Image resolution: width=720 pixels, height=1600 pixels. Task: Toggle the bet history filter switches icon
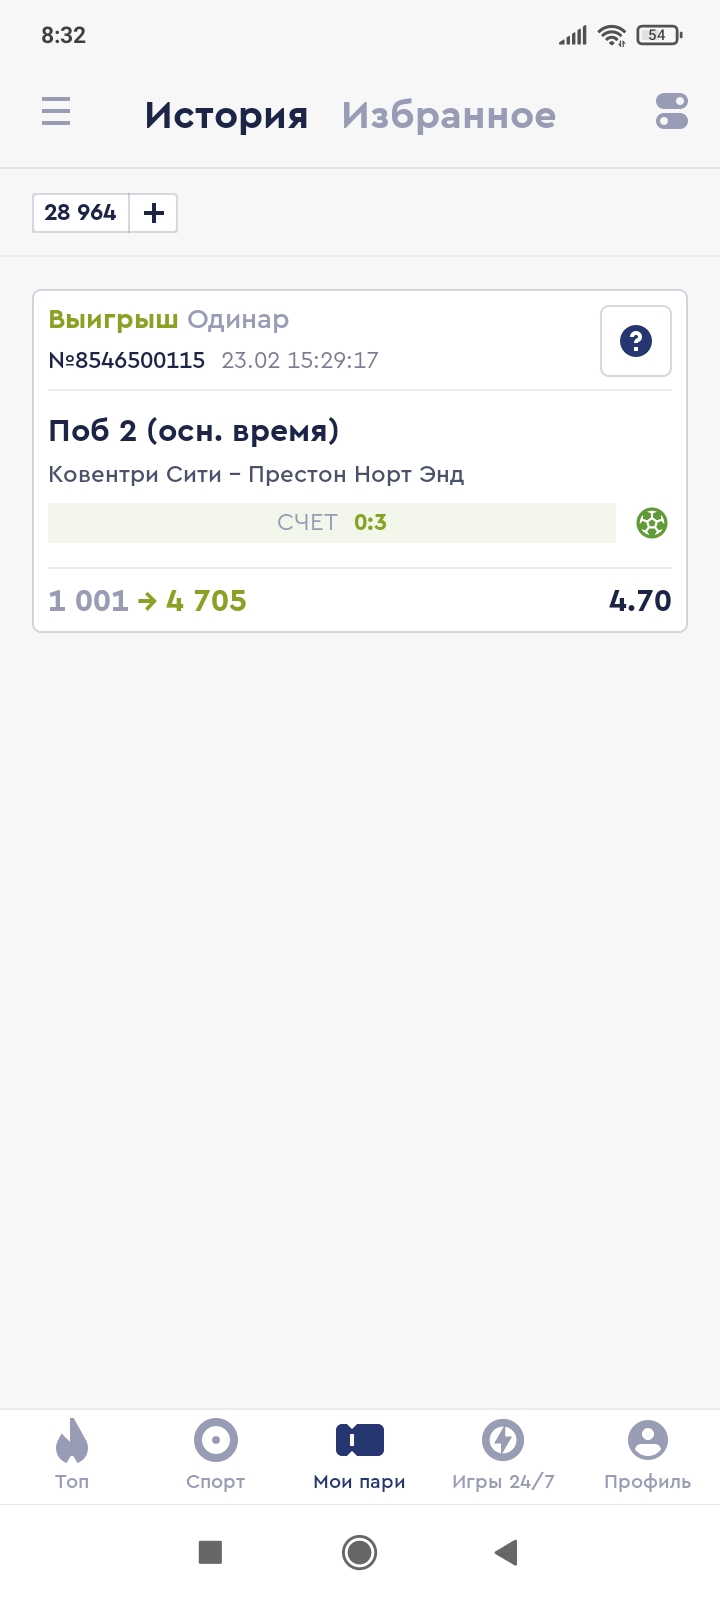(672, 111)
